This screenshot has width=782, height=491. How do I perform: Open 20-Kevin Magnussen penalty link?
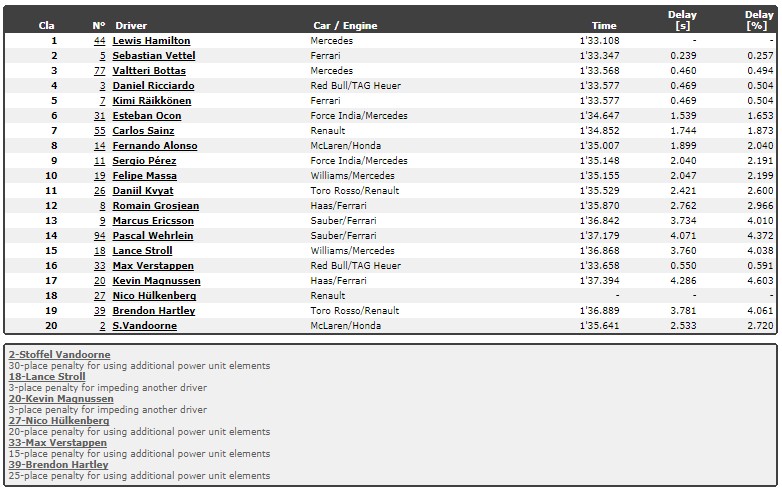point(61,399)
